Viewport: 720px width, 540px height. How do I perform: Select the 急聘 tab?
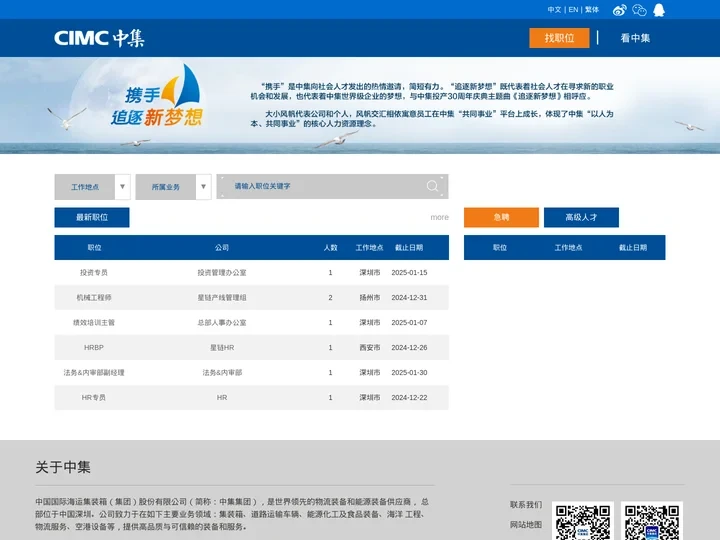click(x=501, y=217)
